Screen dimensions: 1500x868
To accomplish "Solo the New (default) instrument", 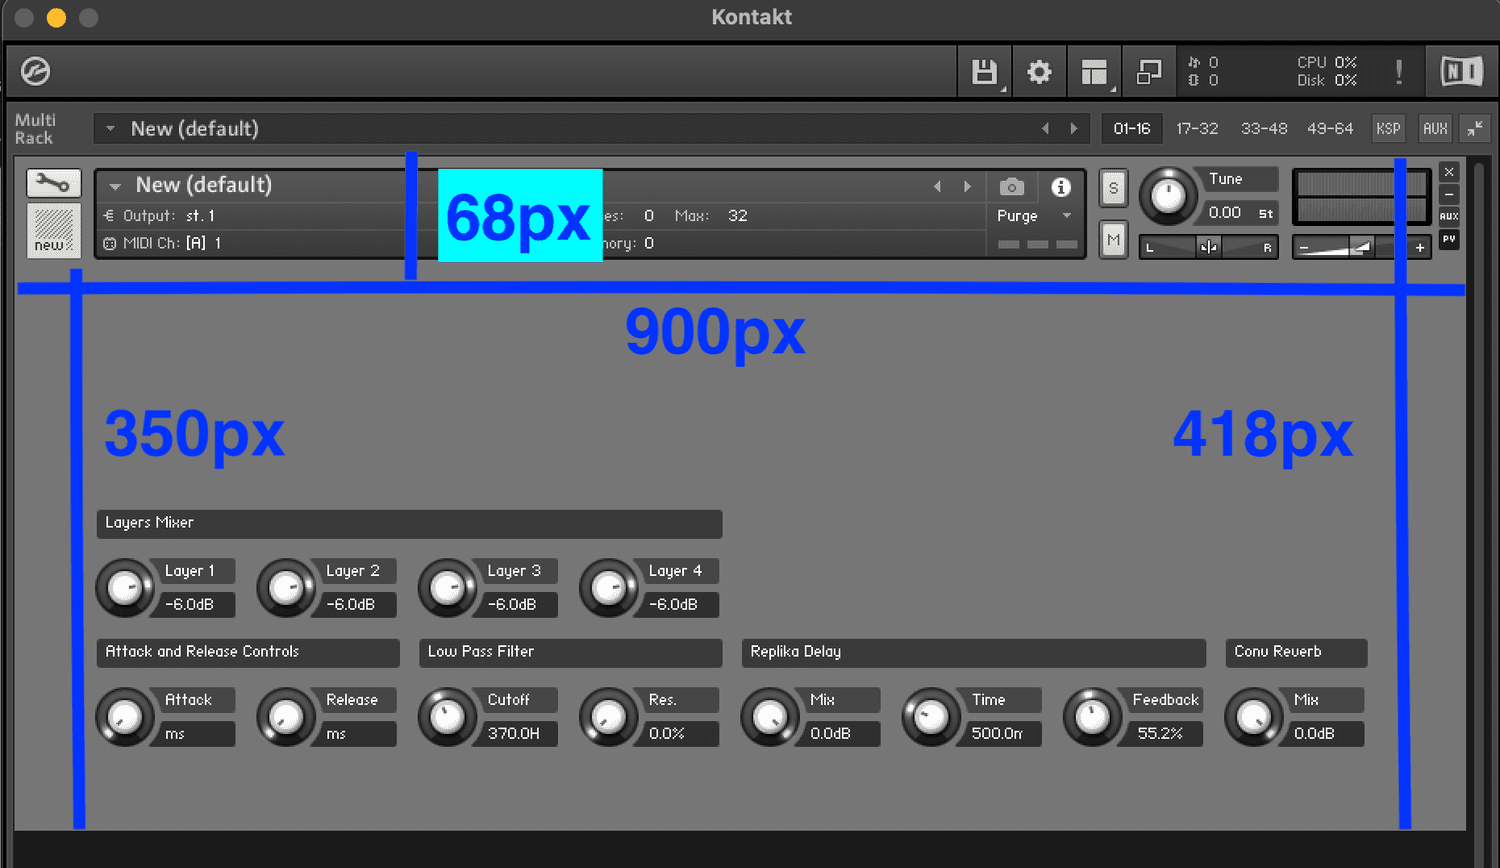I will tap(1113, 188).
